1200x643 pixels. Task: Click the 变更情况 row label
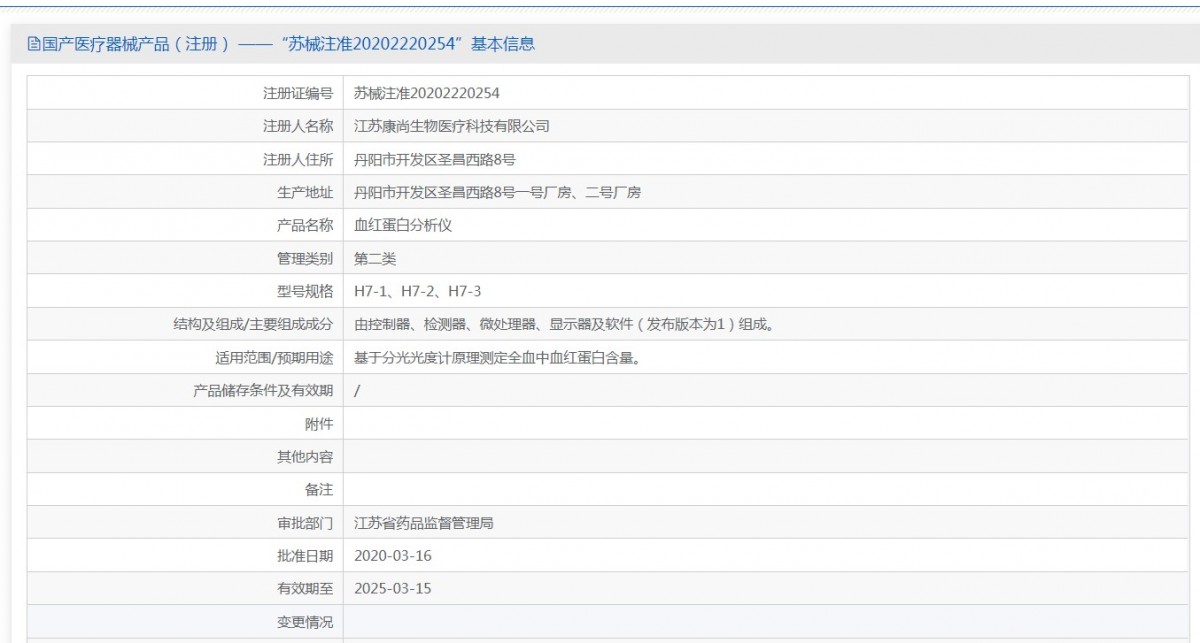click(305, 622)
